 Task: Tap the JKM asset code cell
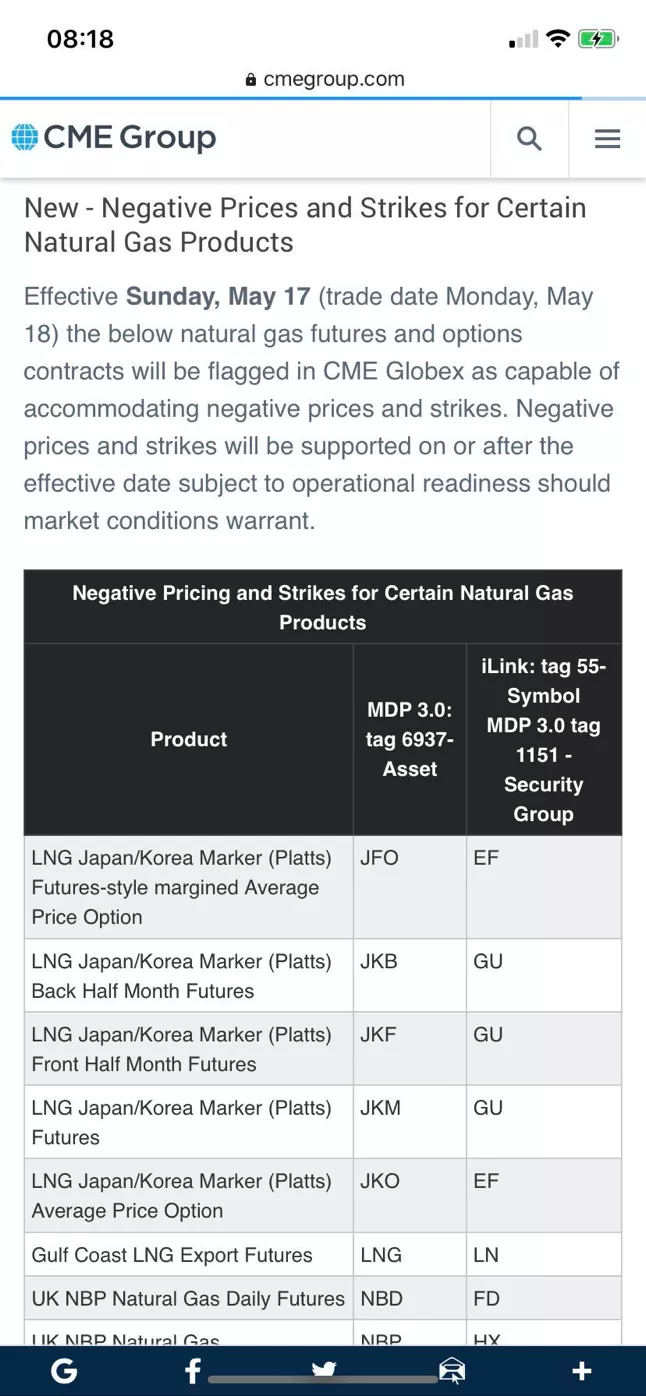(x=381, y=1108)
